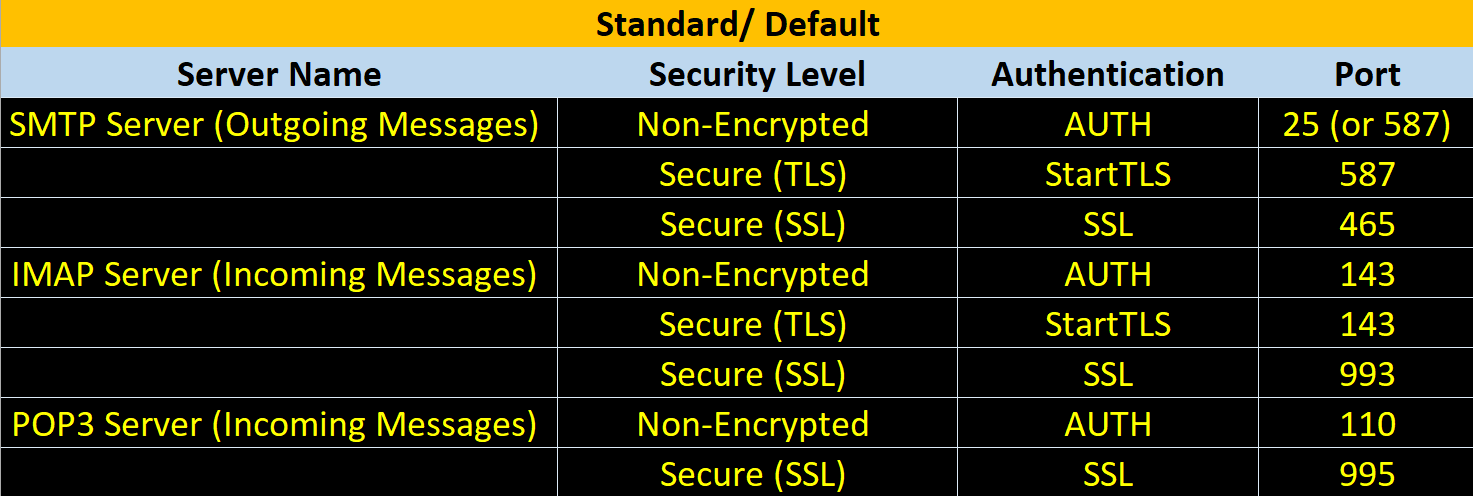Select the 25 (or 587) port cell

tap(1367, 124)
